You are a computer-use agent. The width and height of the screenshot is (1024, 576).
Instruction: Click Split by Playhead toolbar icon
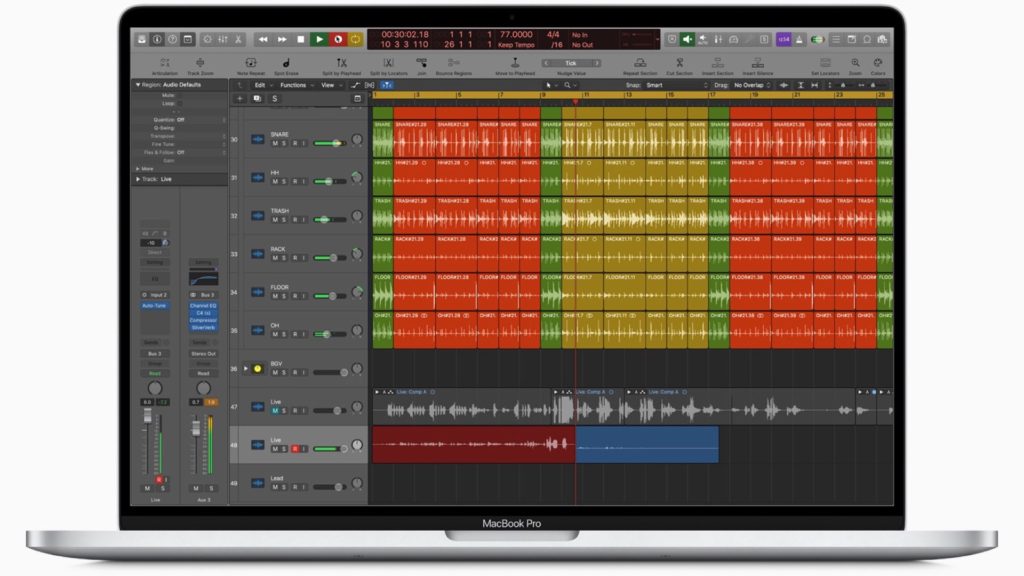(x=342, y=63)
